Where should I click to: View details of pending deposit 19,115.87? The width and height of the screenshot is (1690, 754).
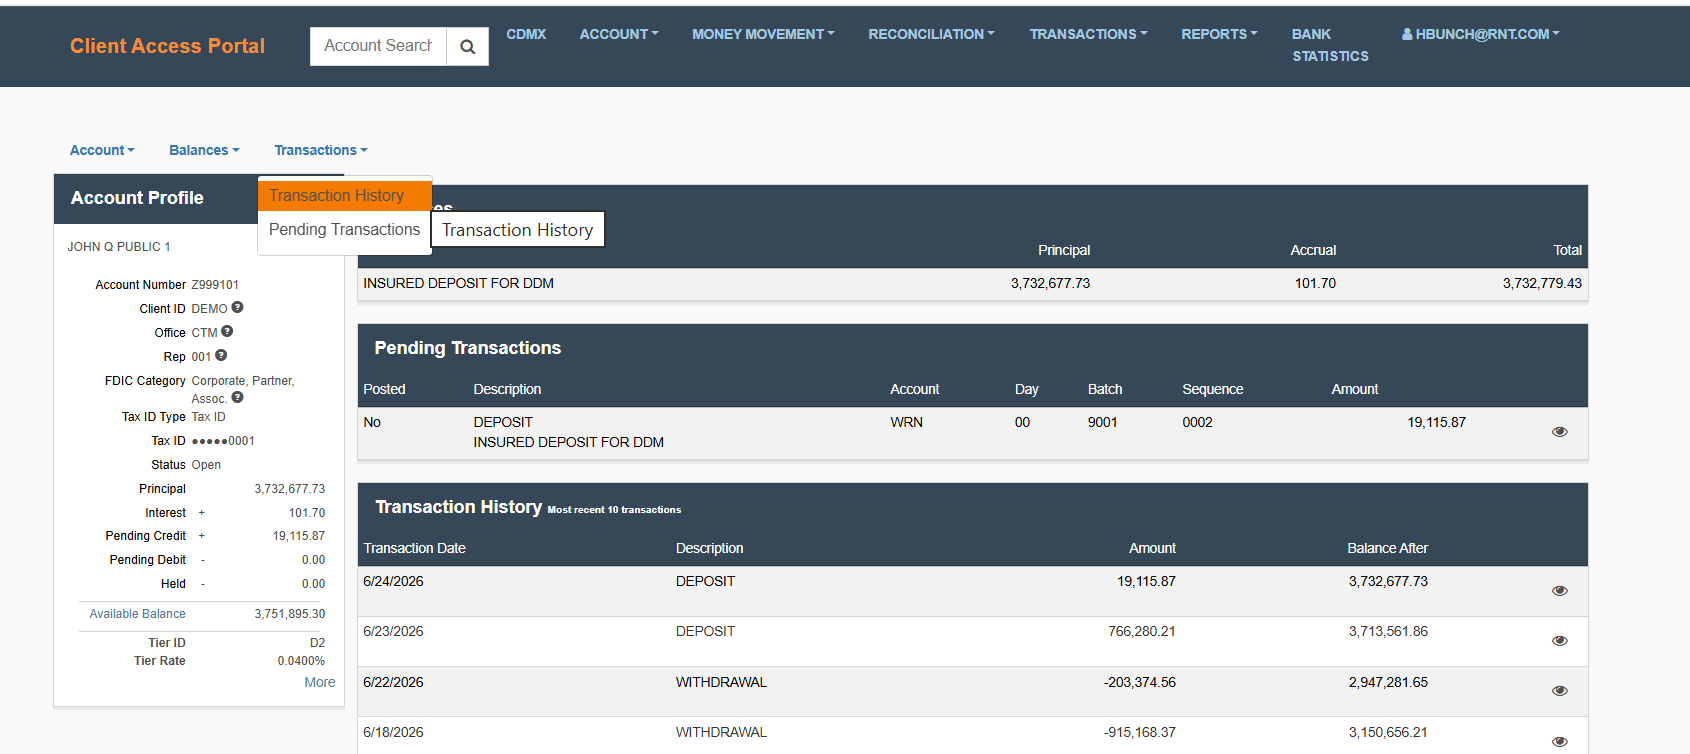1559,432
